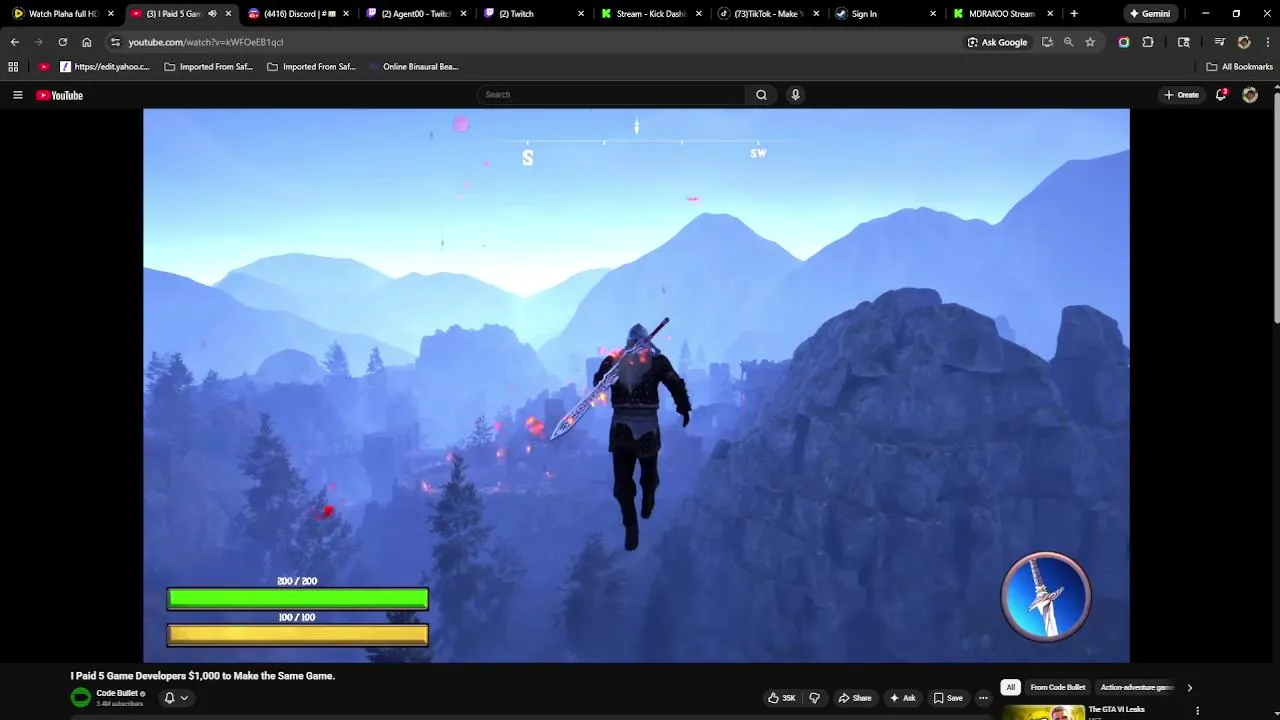Open the Create menu
This screenshot has height=720, width=1280.
coord(1181,95)
